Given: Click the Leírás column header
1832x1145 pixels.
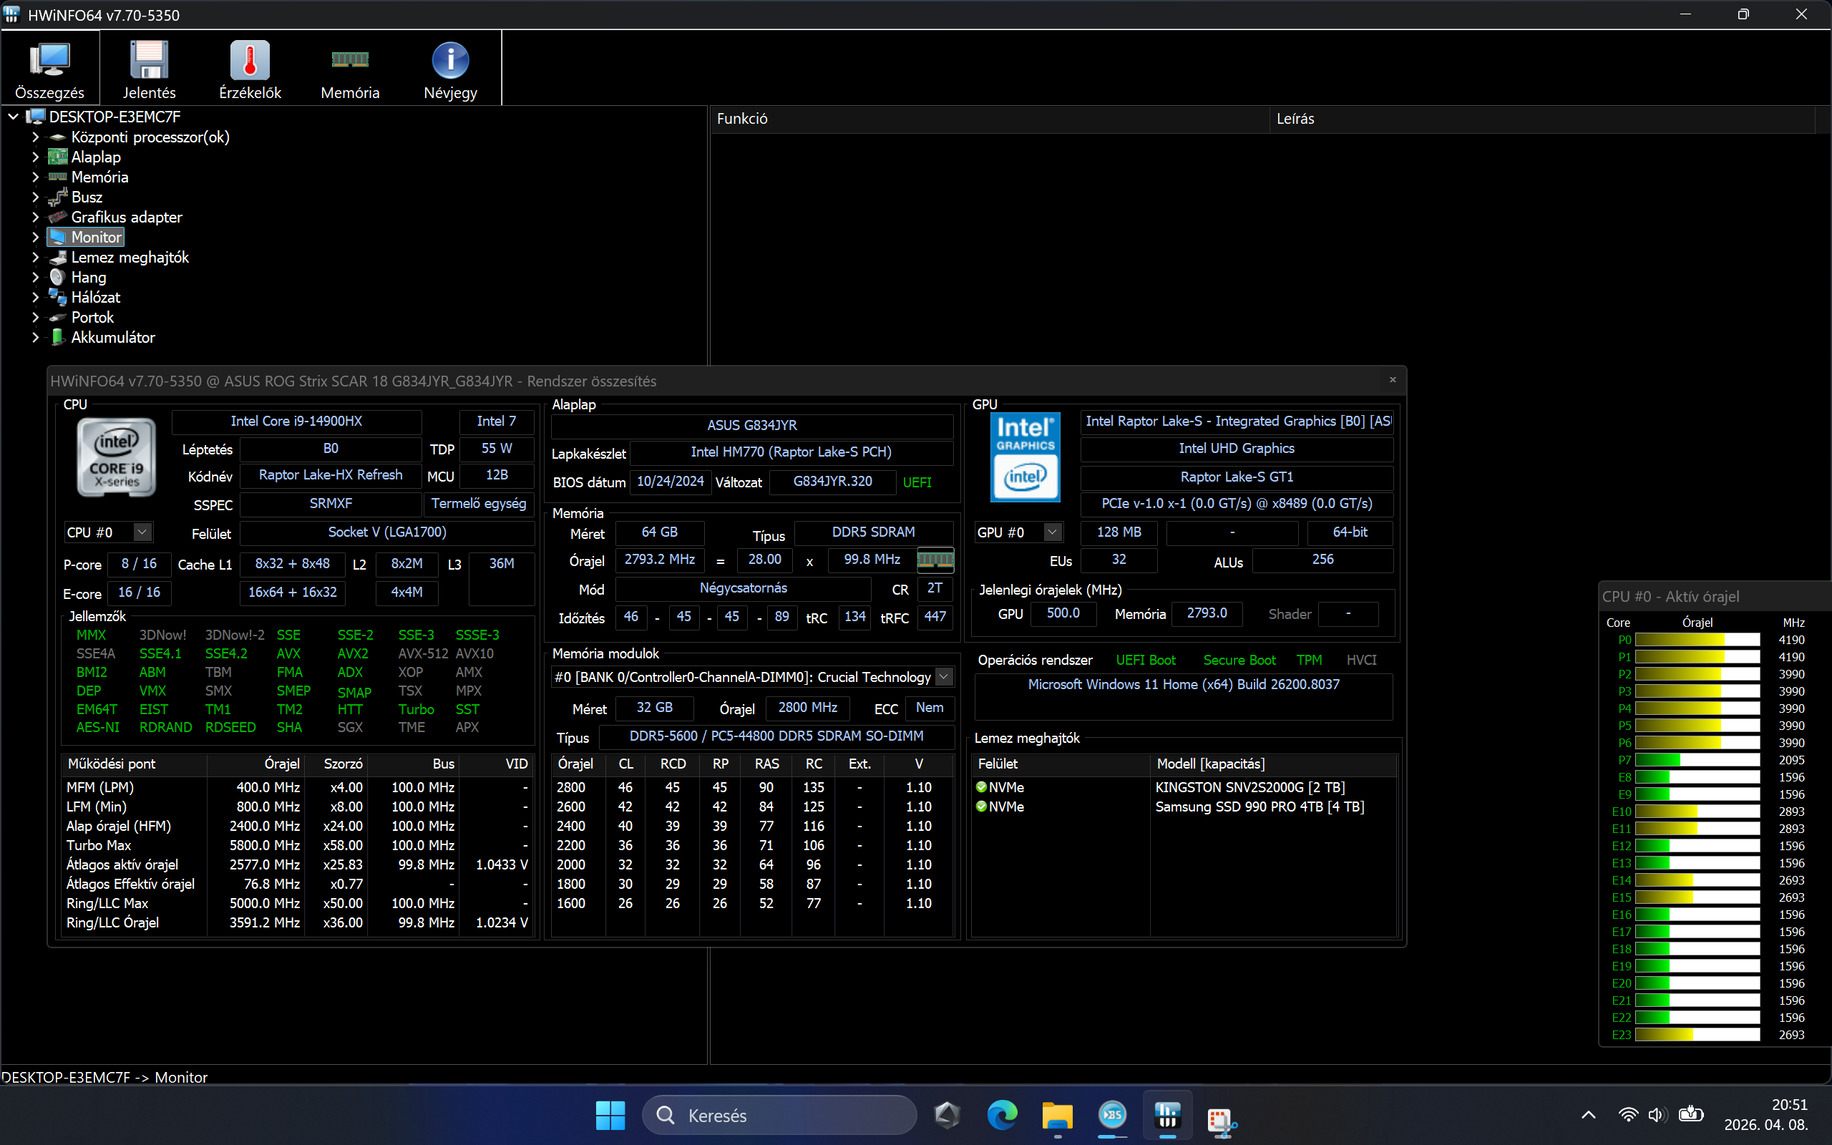Looking at the screenshot, I should (1542, 119).
